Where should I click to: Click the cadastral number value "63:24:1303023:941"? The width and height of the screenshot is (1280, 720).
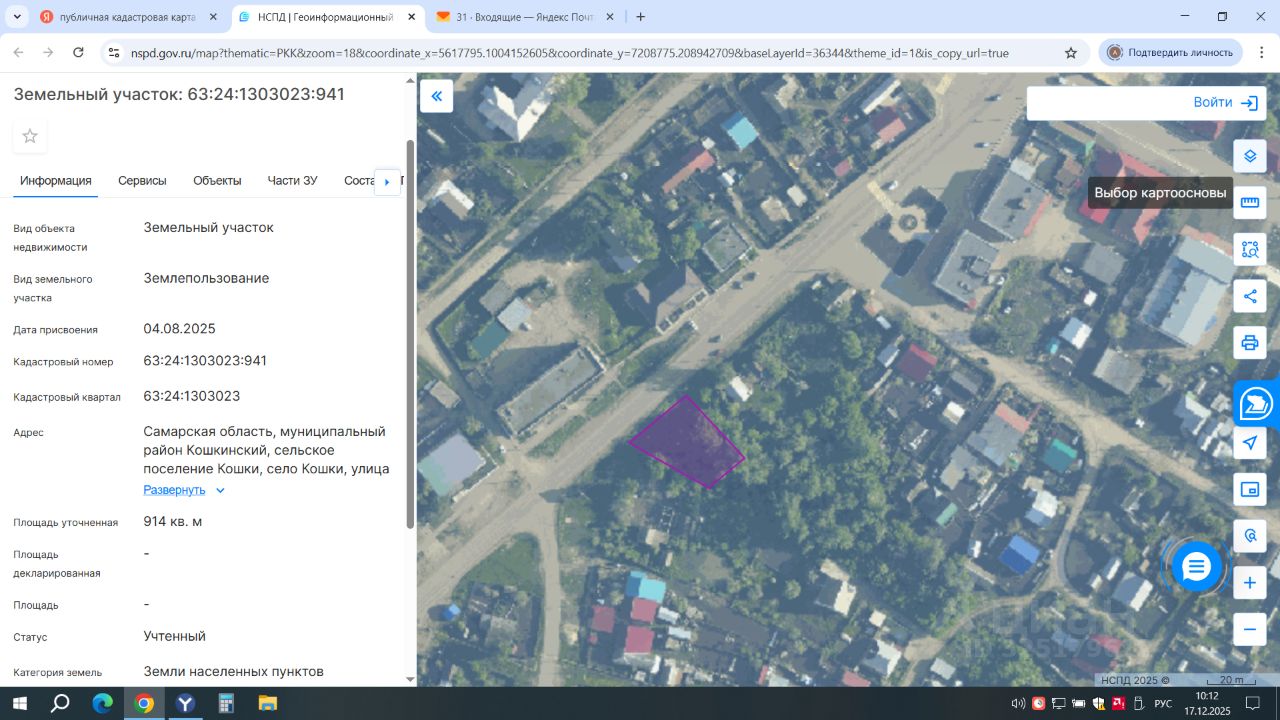click(205, 361)
